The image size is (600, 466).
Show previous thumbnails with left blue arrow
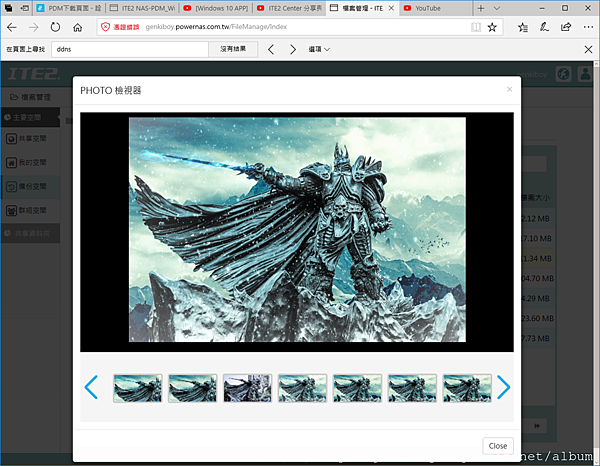click(91, 387)
